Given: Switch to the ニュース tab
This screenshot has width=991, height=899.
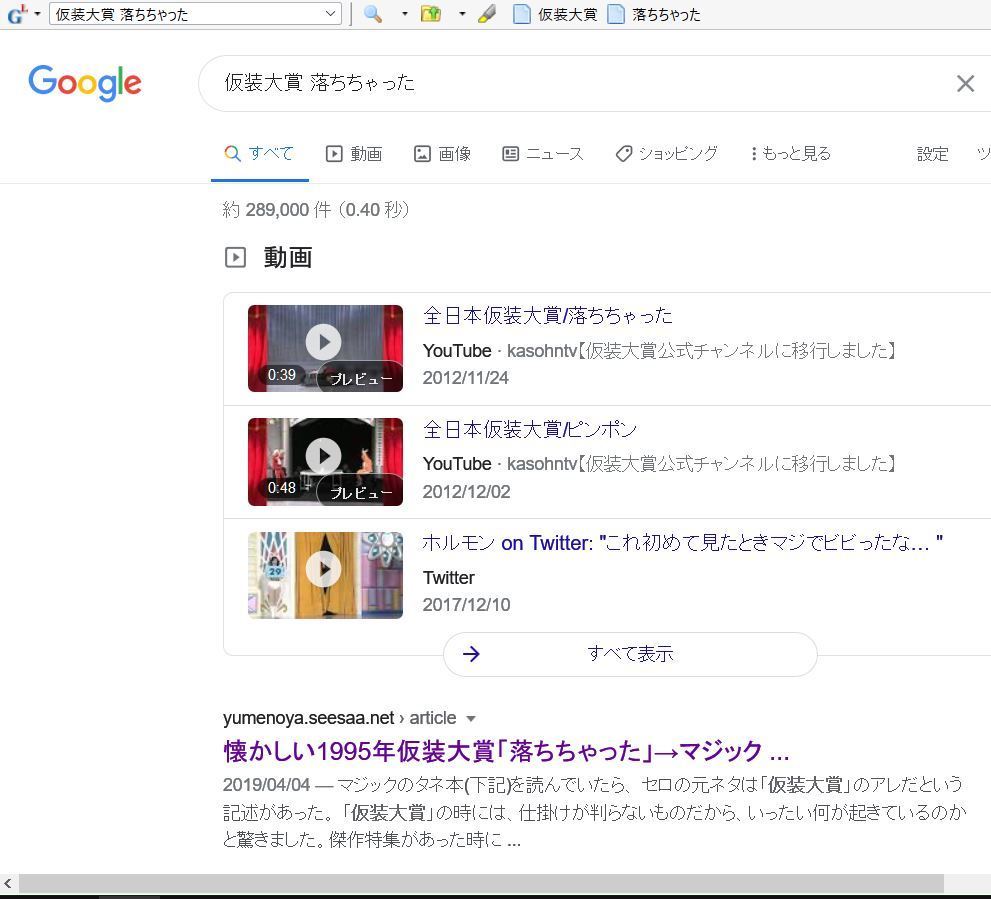Looking at the screenshot, I should pyautogui.click(x=543, y=154).
